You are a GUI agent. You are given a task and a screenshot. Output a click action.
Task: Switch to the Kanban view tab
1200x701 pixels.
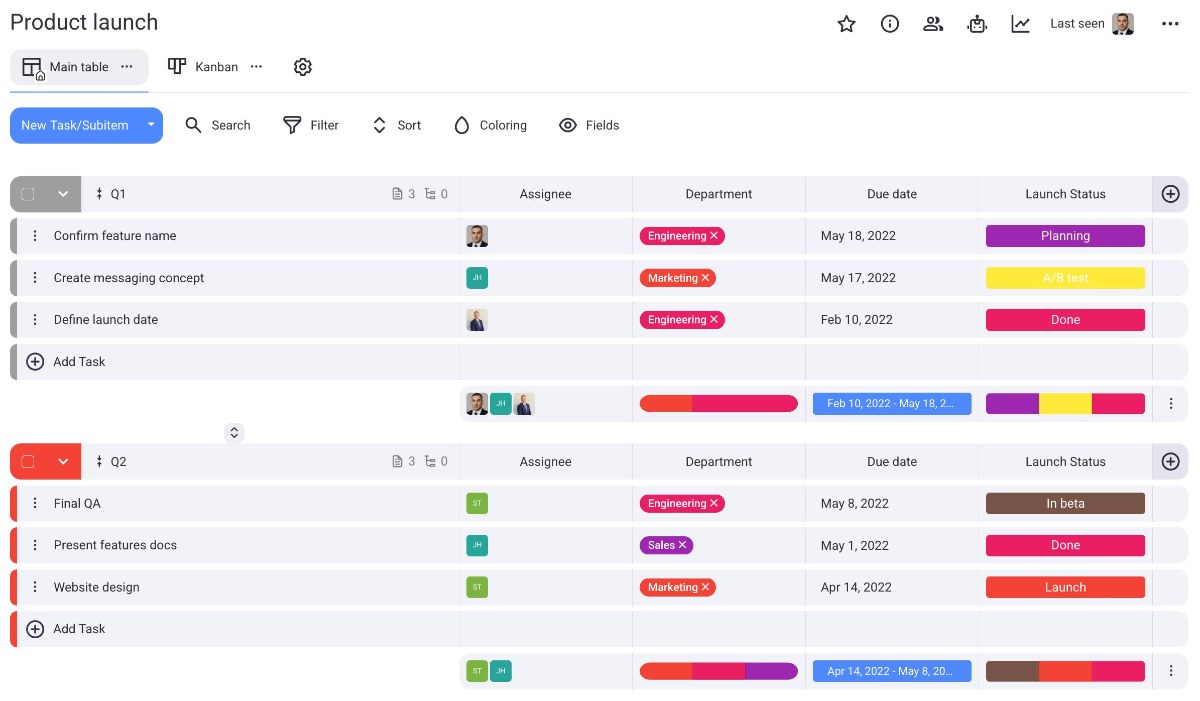204,67
